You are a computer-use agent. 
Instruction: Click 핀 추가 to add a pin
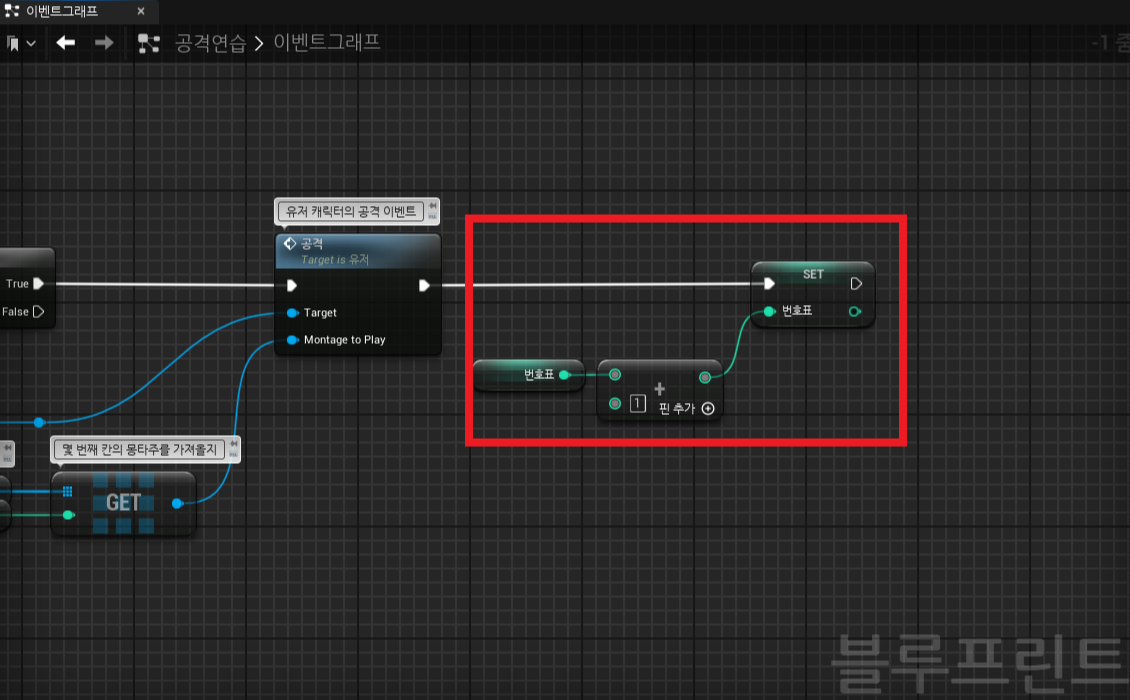686,409
